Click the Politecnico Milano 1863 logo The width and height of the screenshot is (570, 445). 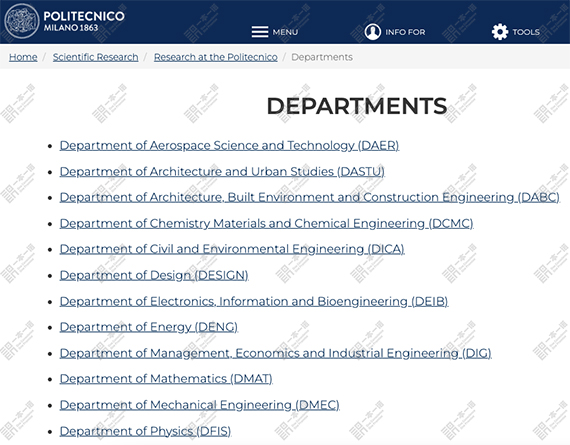coord(65,21)
